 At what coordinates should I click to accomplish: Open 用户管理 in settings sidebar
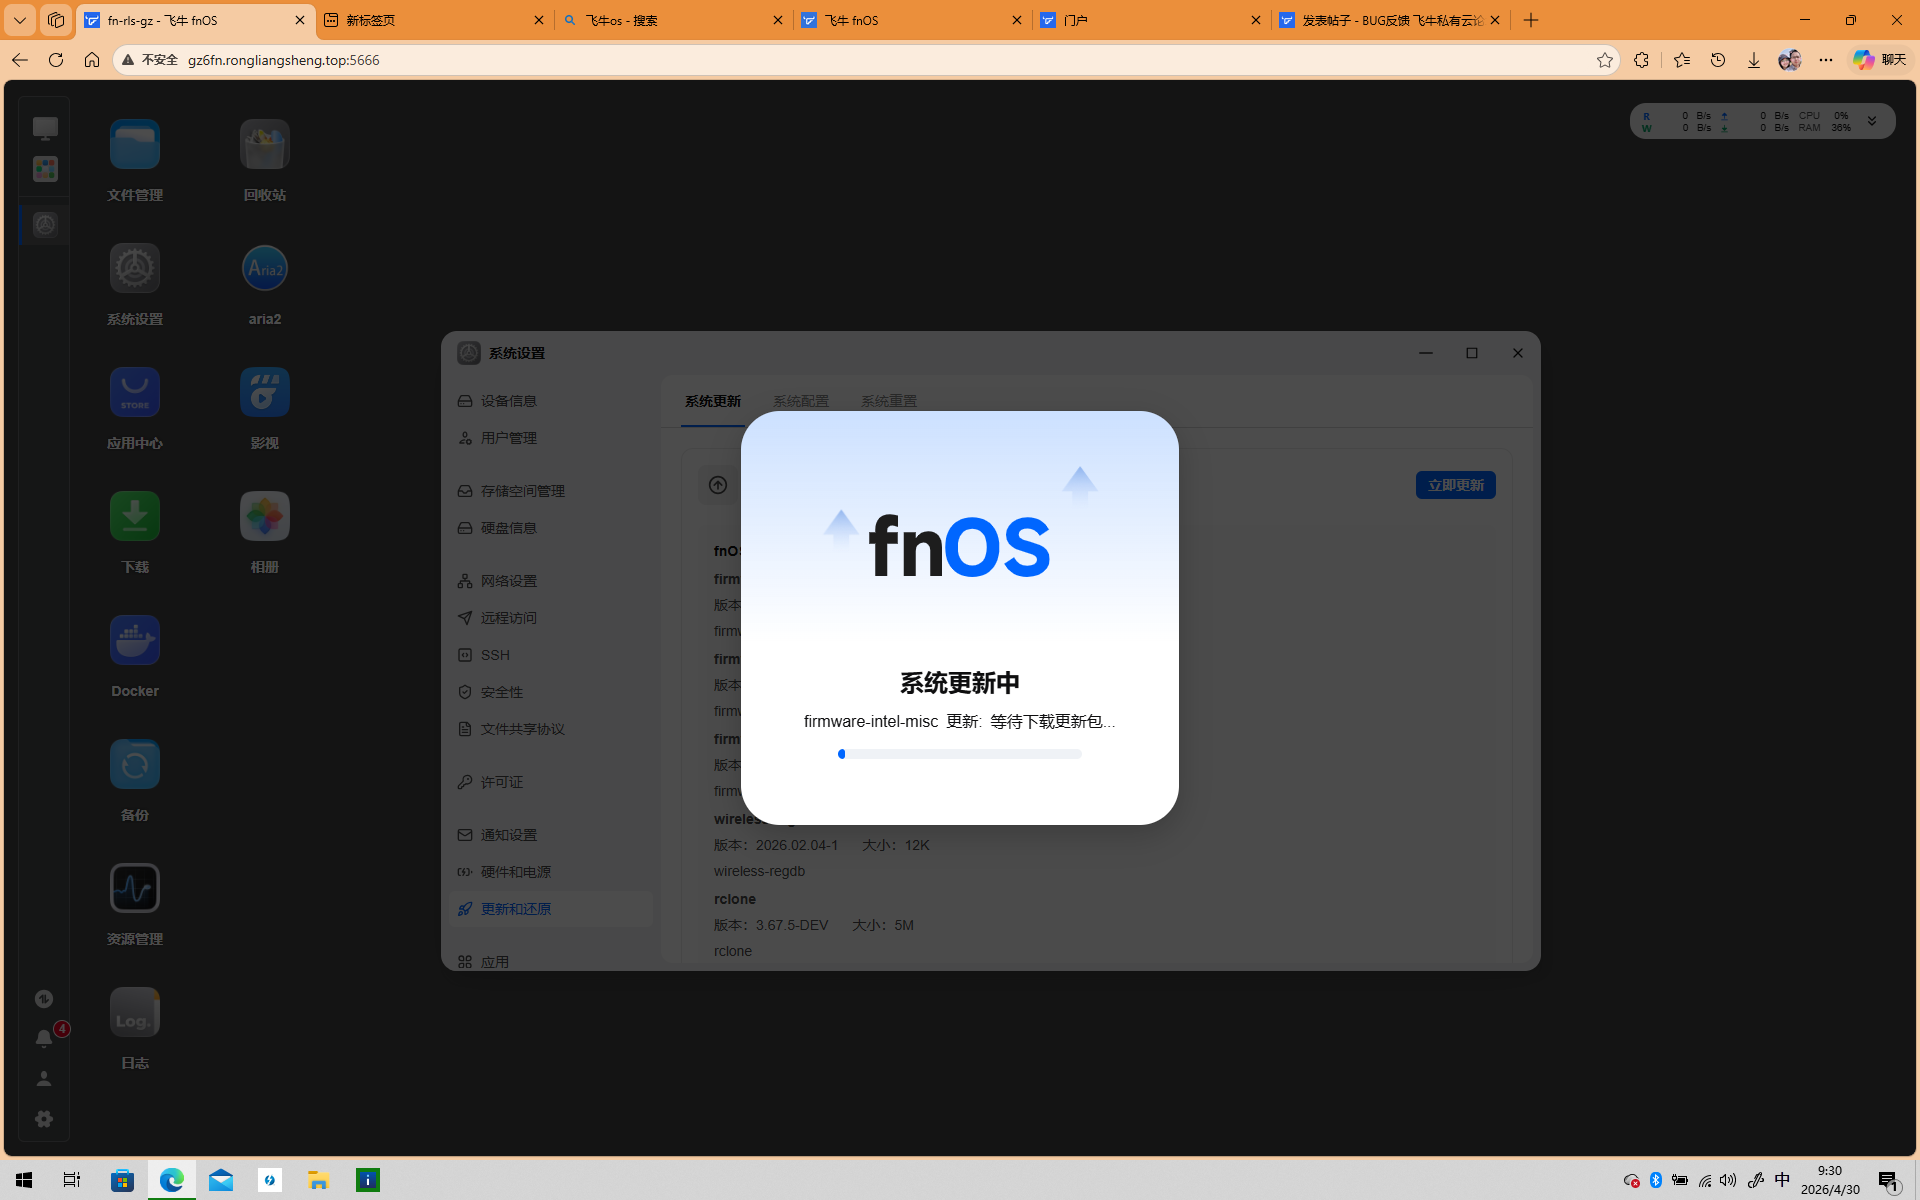tap(550, 438)
